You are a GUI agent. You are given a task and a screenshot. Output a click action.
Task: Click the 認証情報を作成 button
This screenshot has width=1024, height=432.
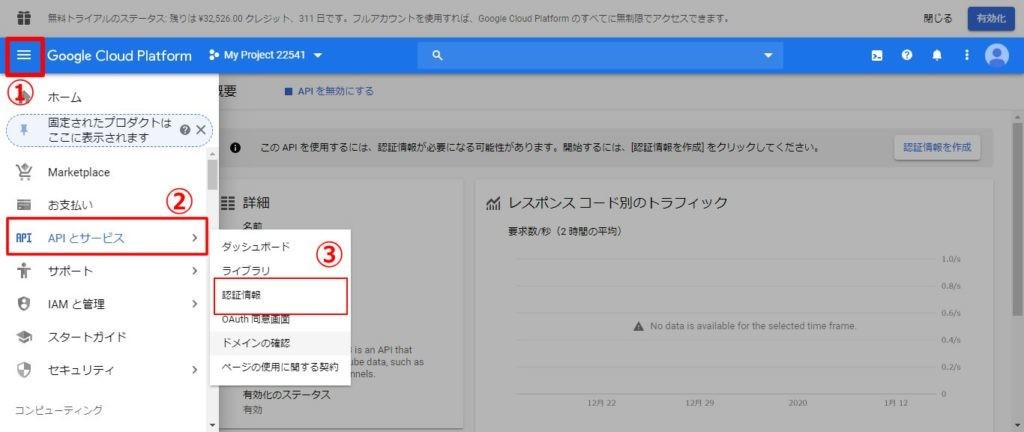click(x=936, y=147)
